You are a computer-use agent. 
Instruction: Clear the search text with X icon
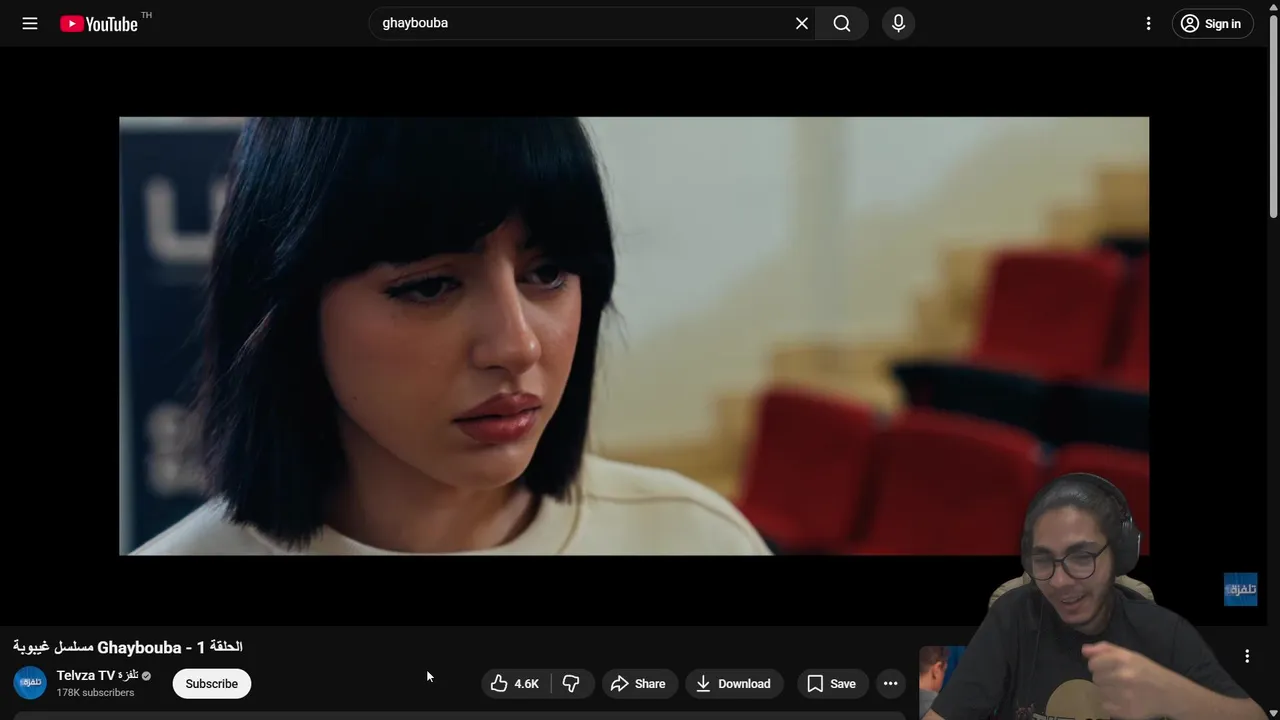(802, 23)
